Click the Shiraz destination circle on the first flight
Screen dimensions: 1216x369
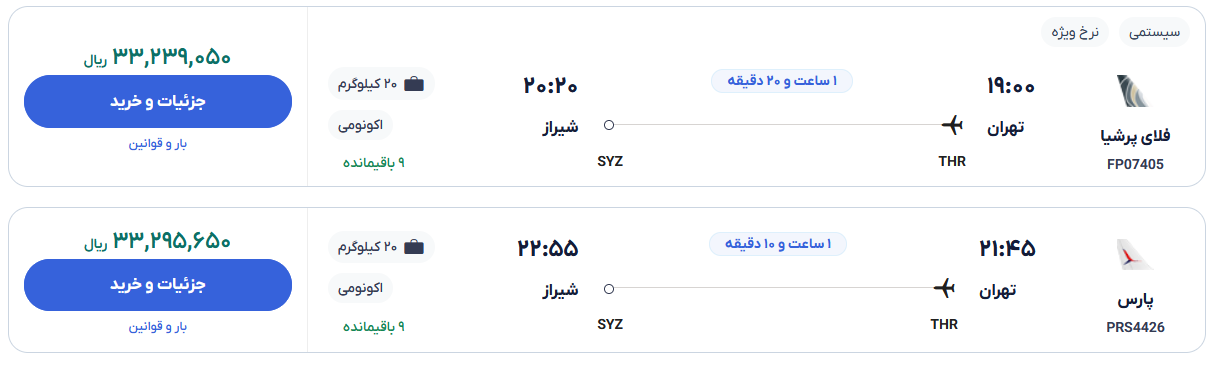609,125
